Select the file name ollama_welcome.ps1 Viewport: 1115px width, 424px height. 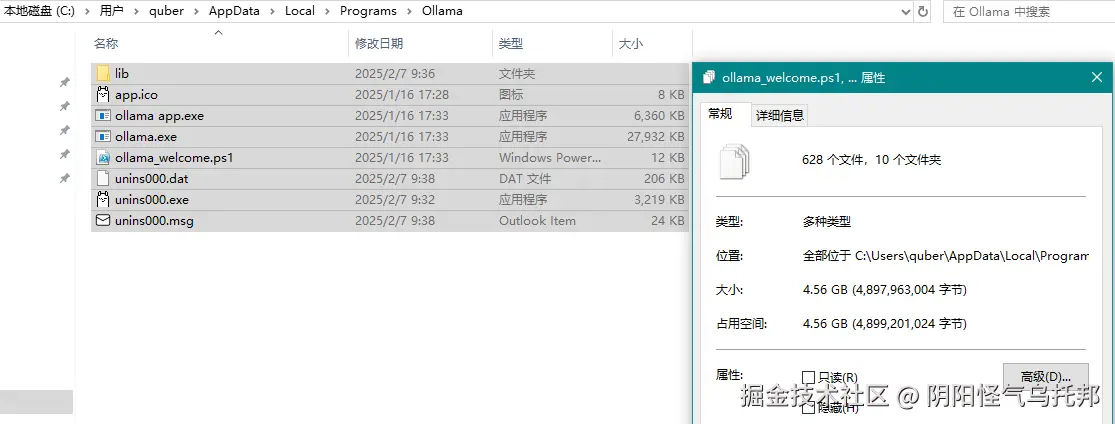coord(174,157)
